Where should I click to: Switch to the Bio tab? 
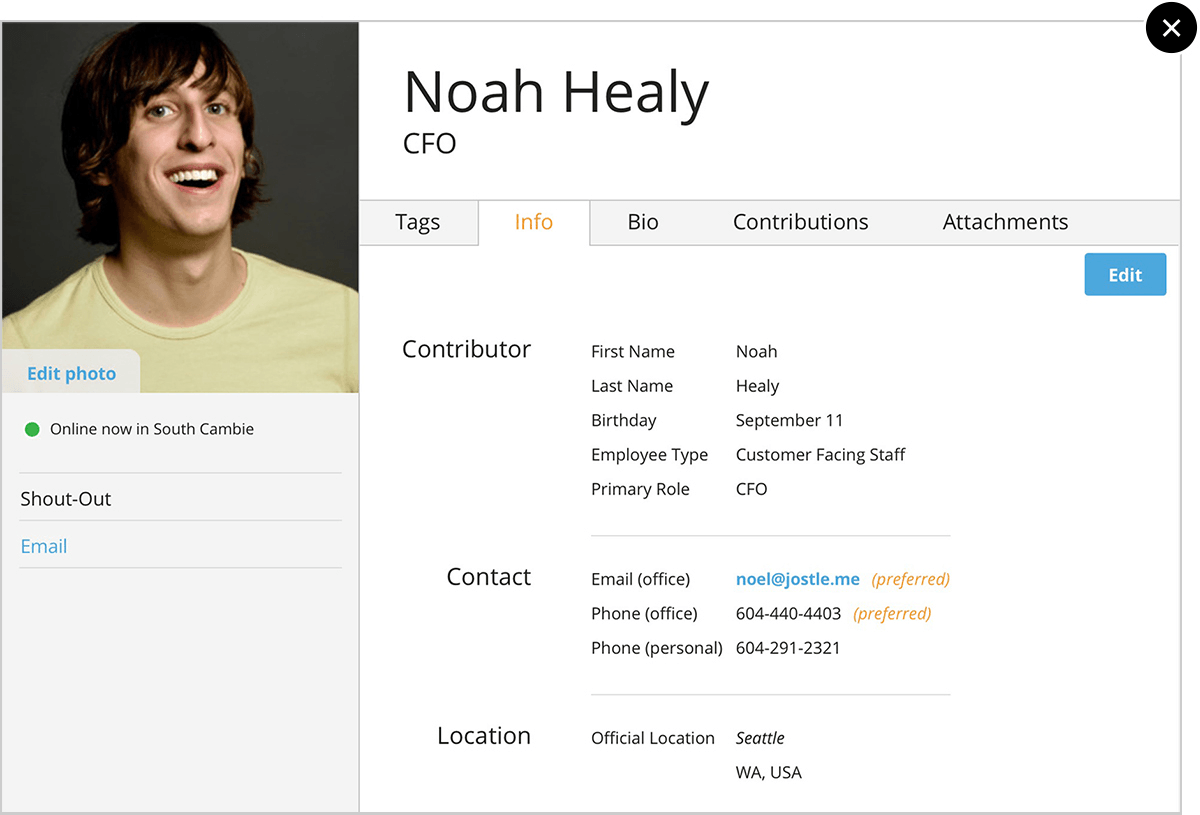643,222
